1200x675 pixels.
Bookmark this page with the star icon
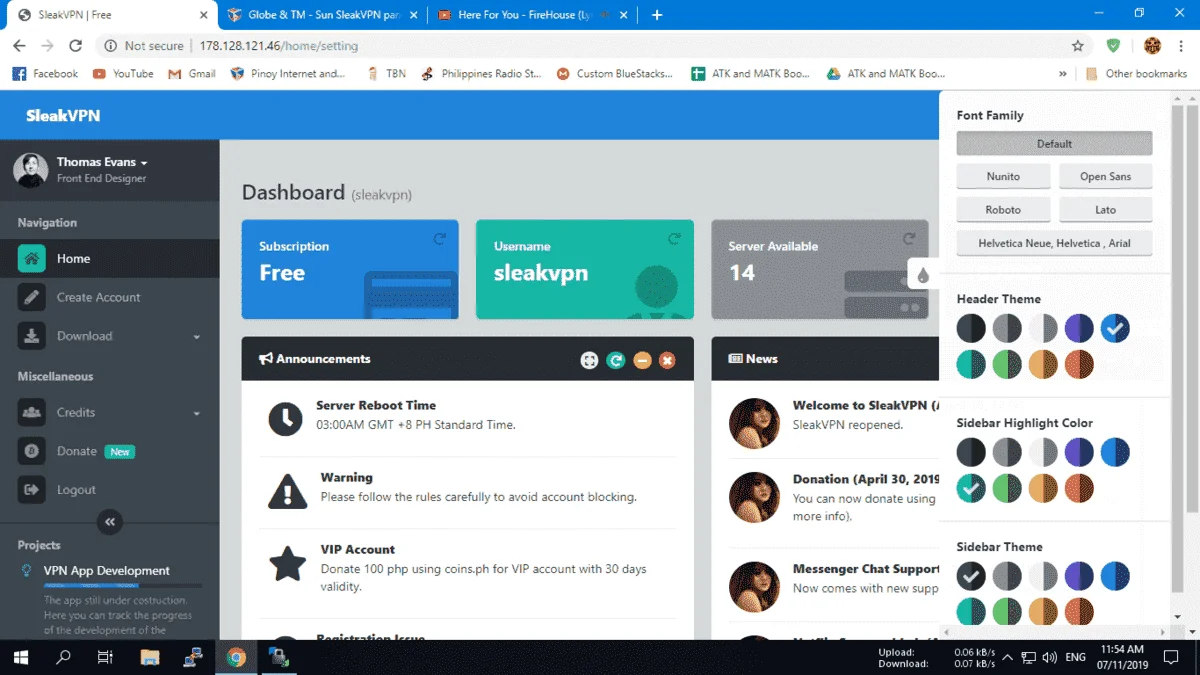point(1077,46)
